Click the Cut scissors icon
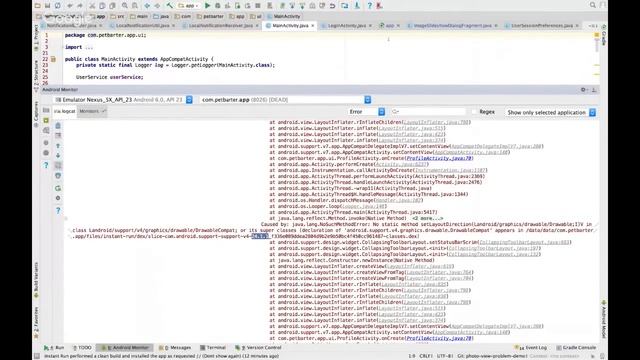 pos(92,6)
